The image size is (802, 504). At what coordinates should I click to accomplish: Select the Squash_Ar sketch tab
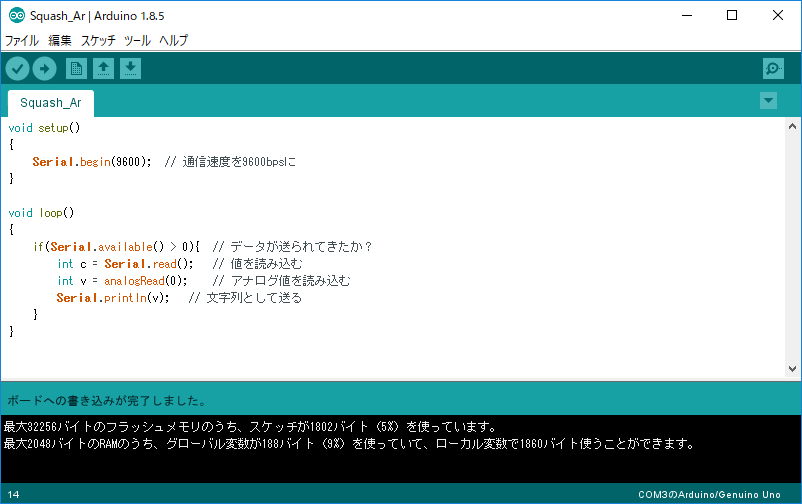pos(51,103)
